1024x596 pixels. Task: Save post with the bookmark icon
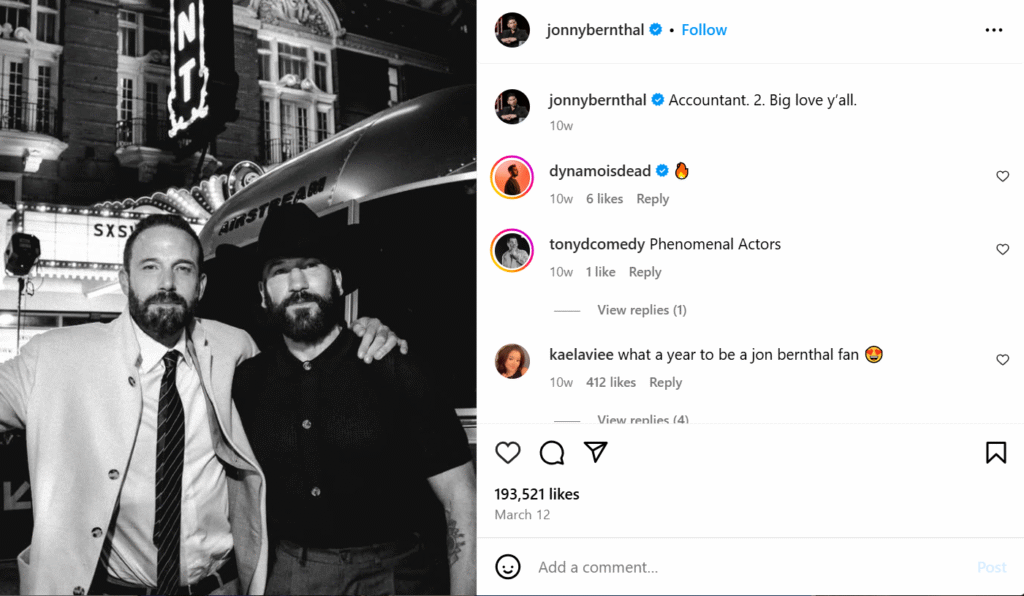pyautogui.click(x=996, y=453)
